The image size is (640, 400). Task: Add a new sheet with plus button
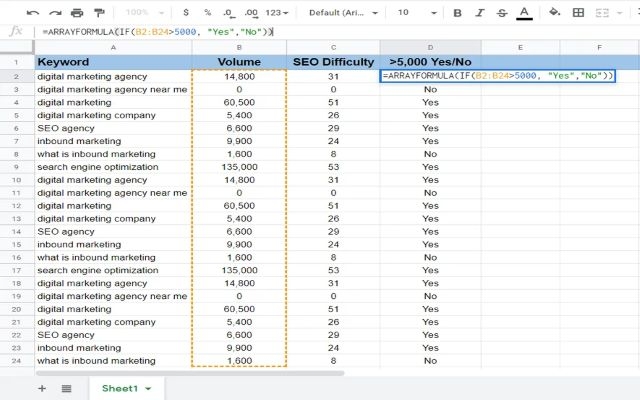(x=42, y=388)
